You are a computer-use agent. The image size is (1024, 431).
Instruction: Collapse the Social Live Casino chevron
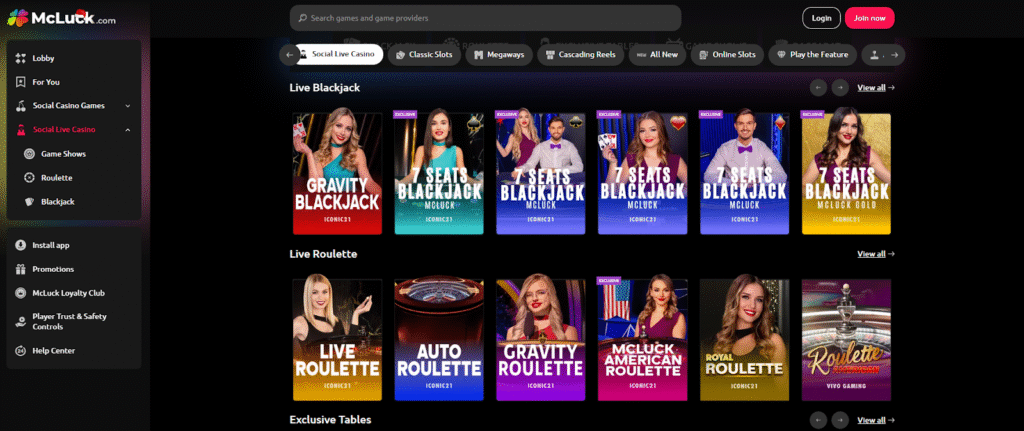(128, 130)
